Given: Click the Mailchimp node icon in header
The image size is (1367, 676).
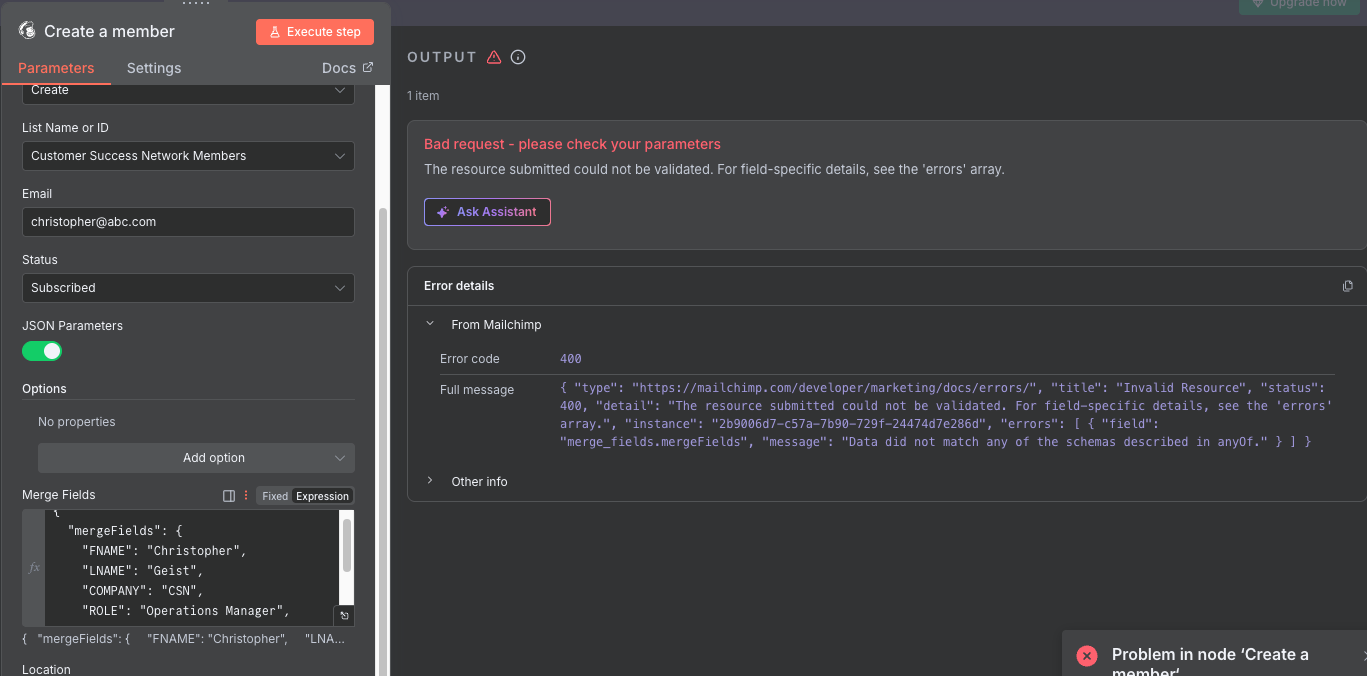Looking at the screenshot, I should coord(27,31).
